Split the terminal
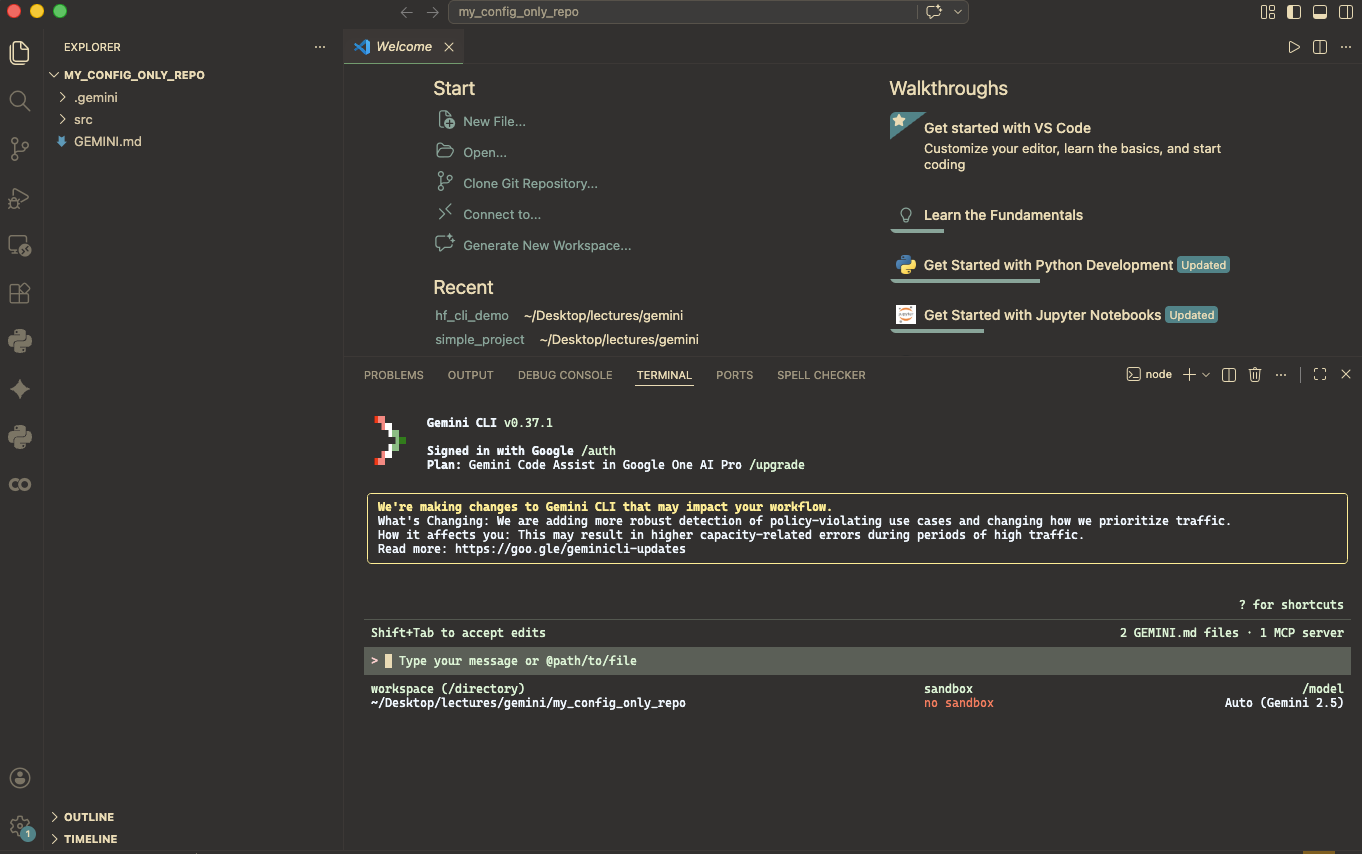This screenshot has height=854, width=1362. 1229,375
